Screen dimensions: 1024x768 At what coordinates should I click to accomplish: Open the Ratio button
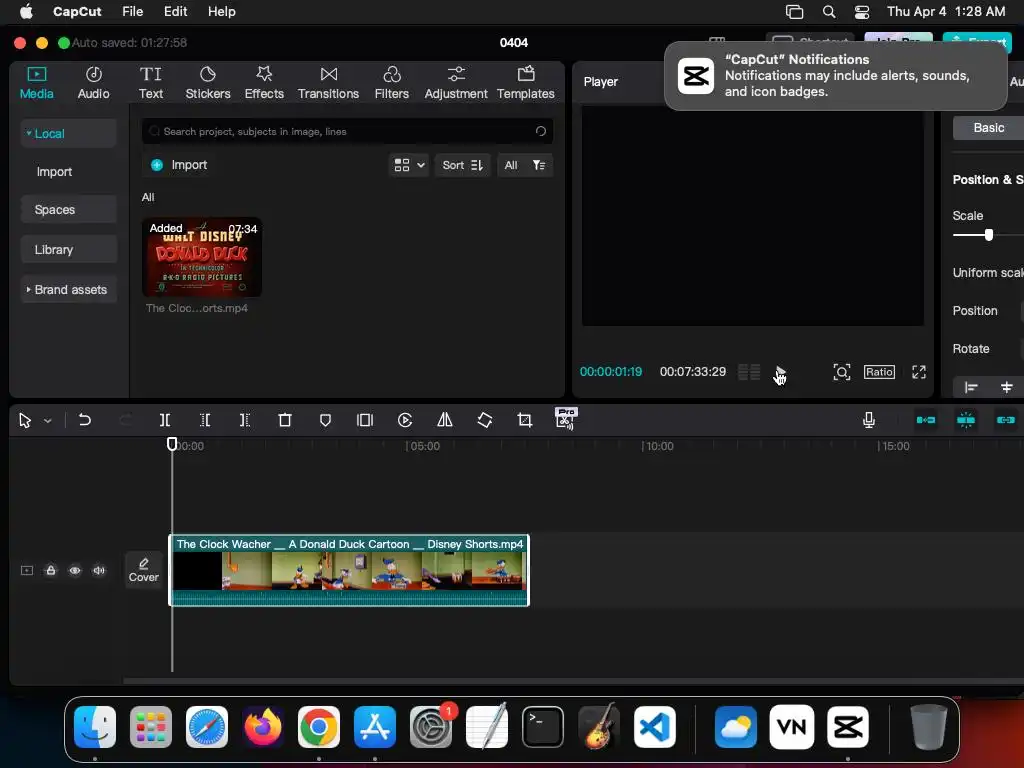coord(879,372)
